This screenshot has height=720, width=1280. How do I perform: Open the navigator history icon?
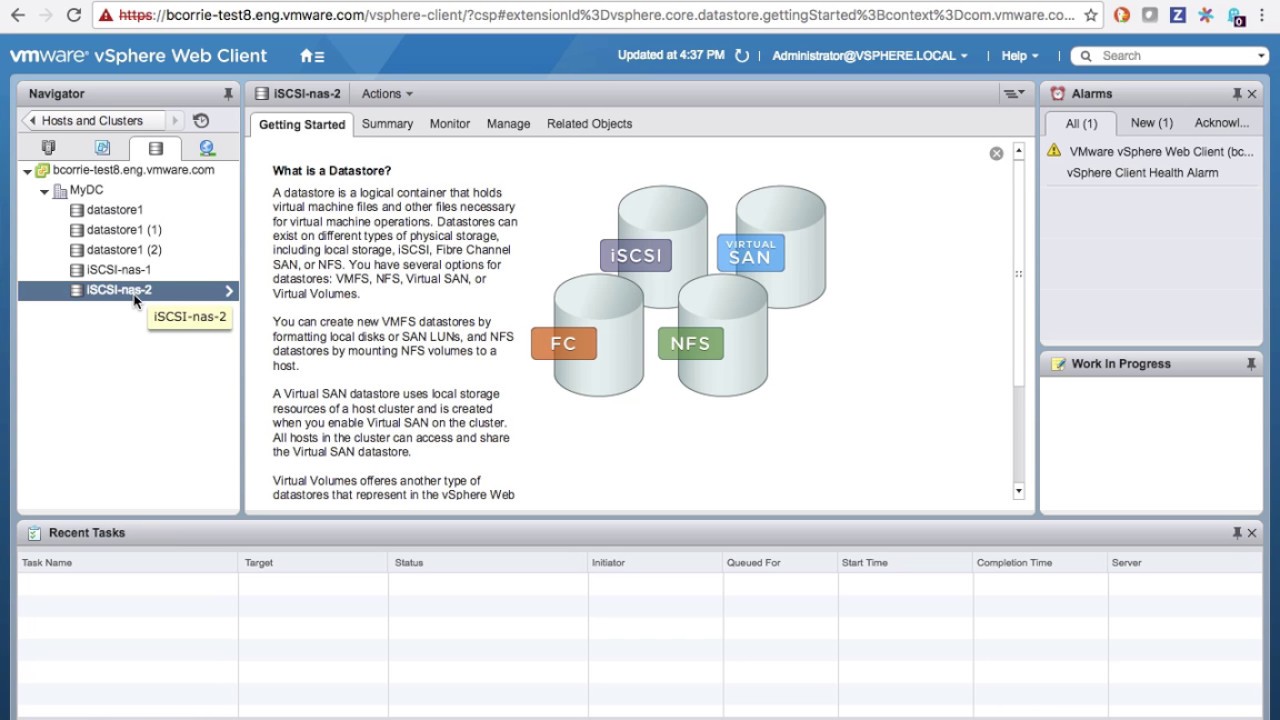pyautogui.click(x=201, y=120)
